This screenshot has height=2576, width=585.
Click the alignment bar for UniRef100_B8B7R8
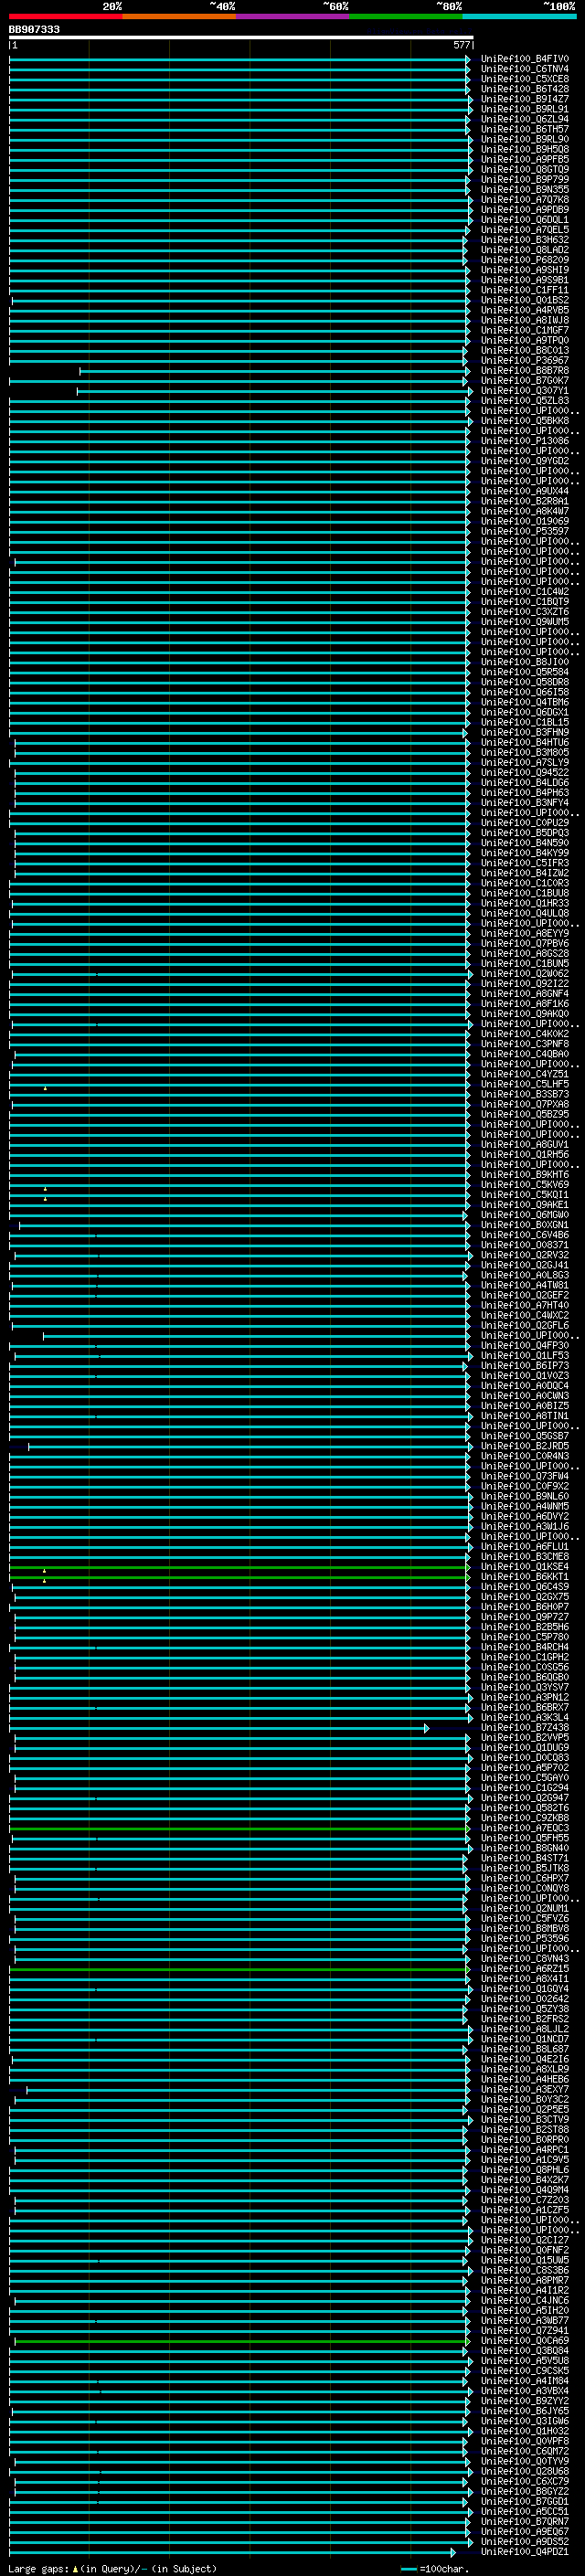pyautogui.click(x=274, y=371)
